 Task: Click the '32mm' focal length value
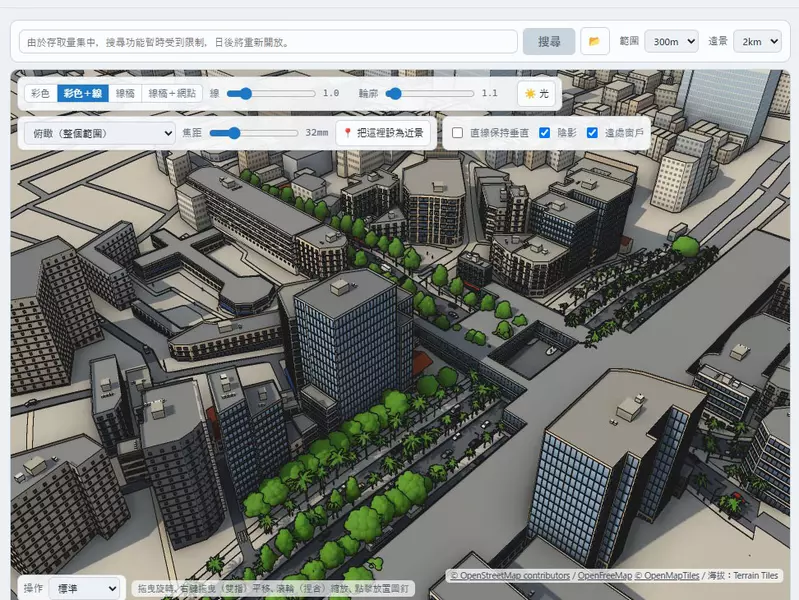click(x=316, y=133)
